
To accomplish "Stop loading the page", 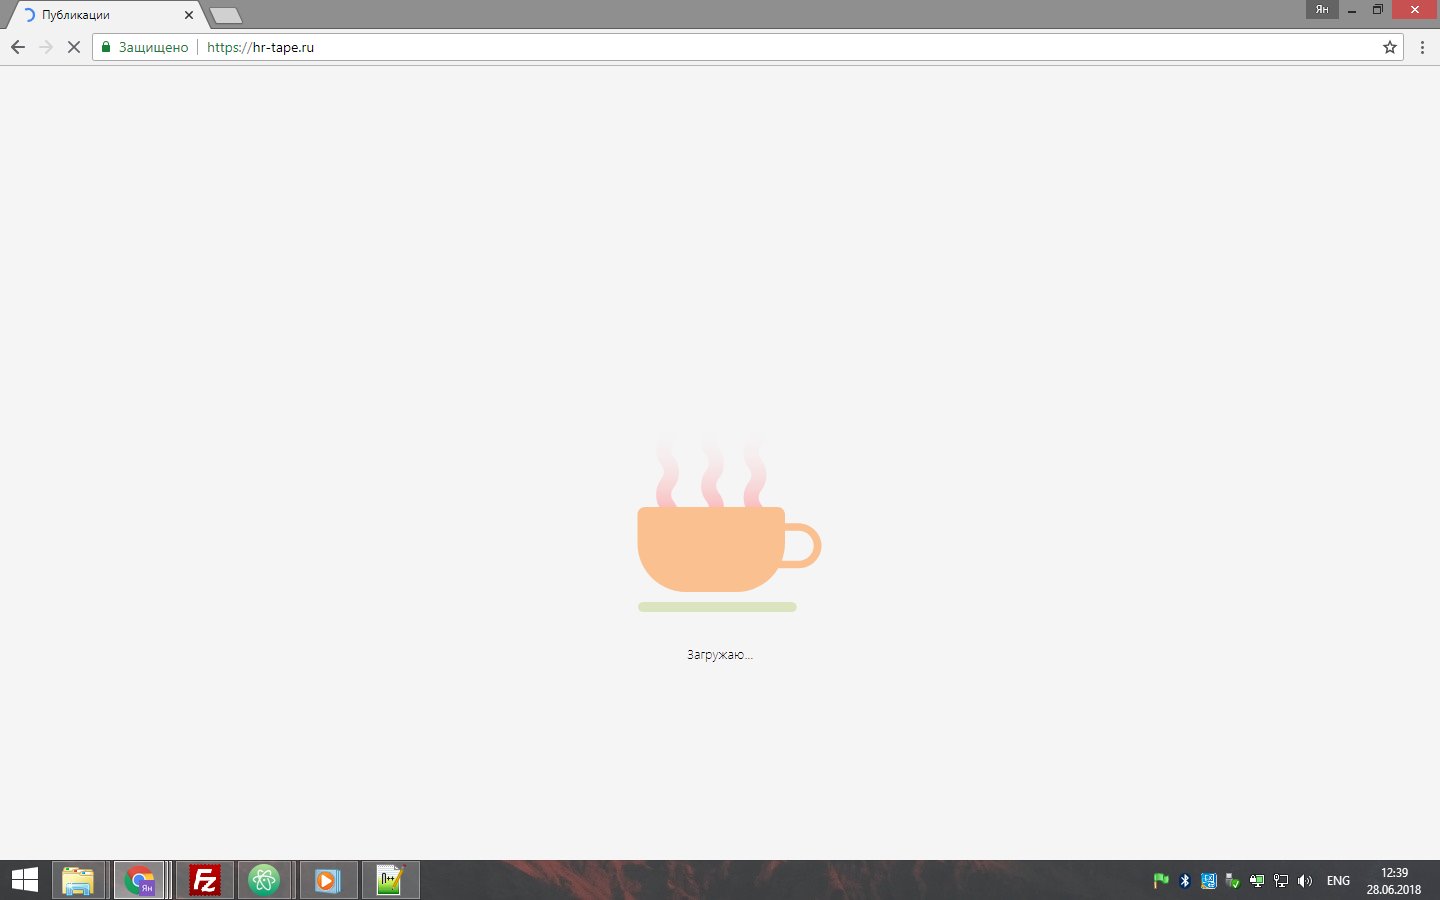I will pos(74,47).
